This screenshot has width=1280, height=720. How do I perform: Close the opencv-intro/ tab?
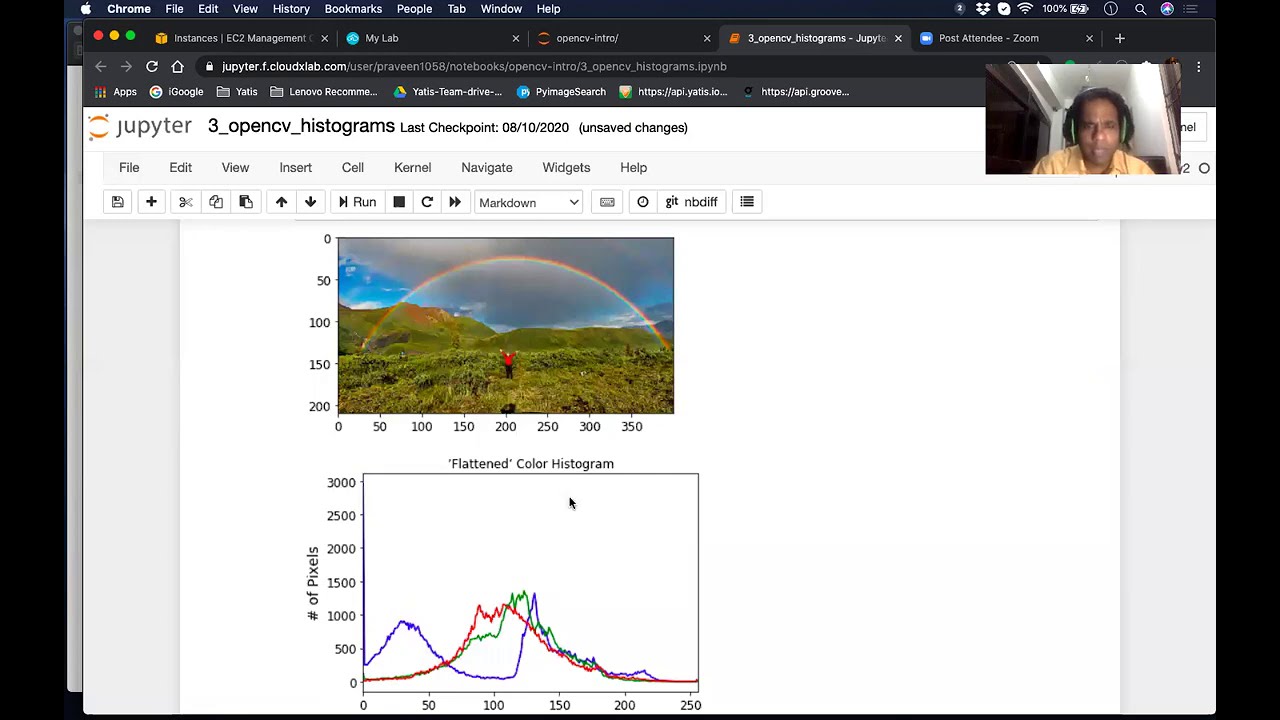click(707, 38)
